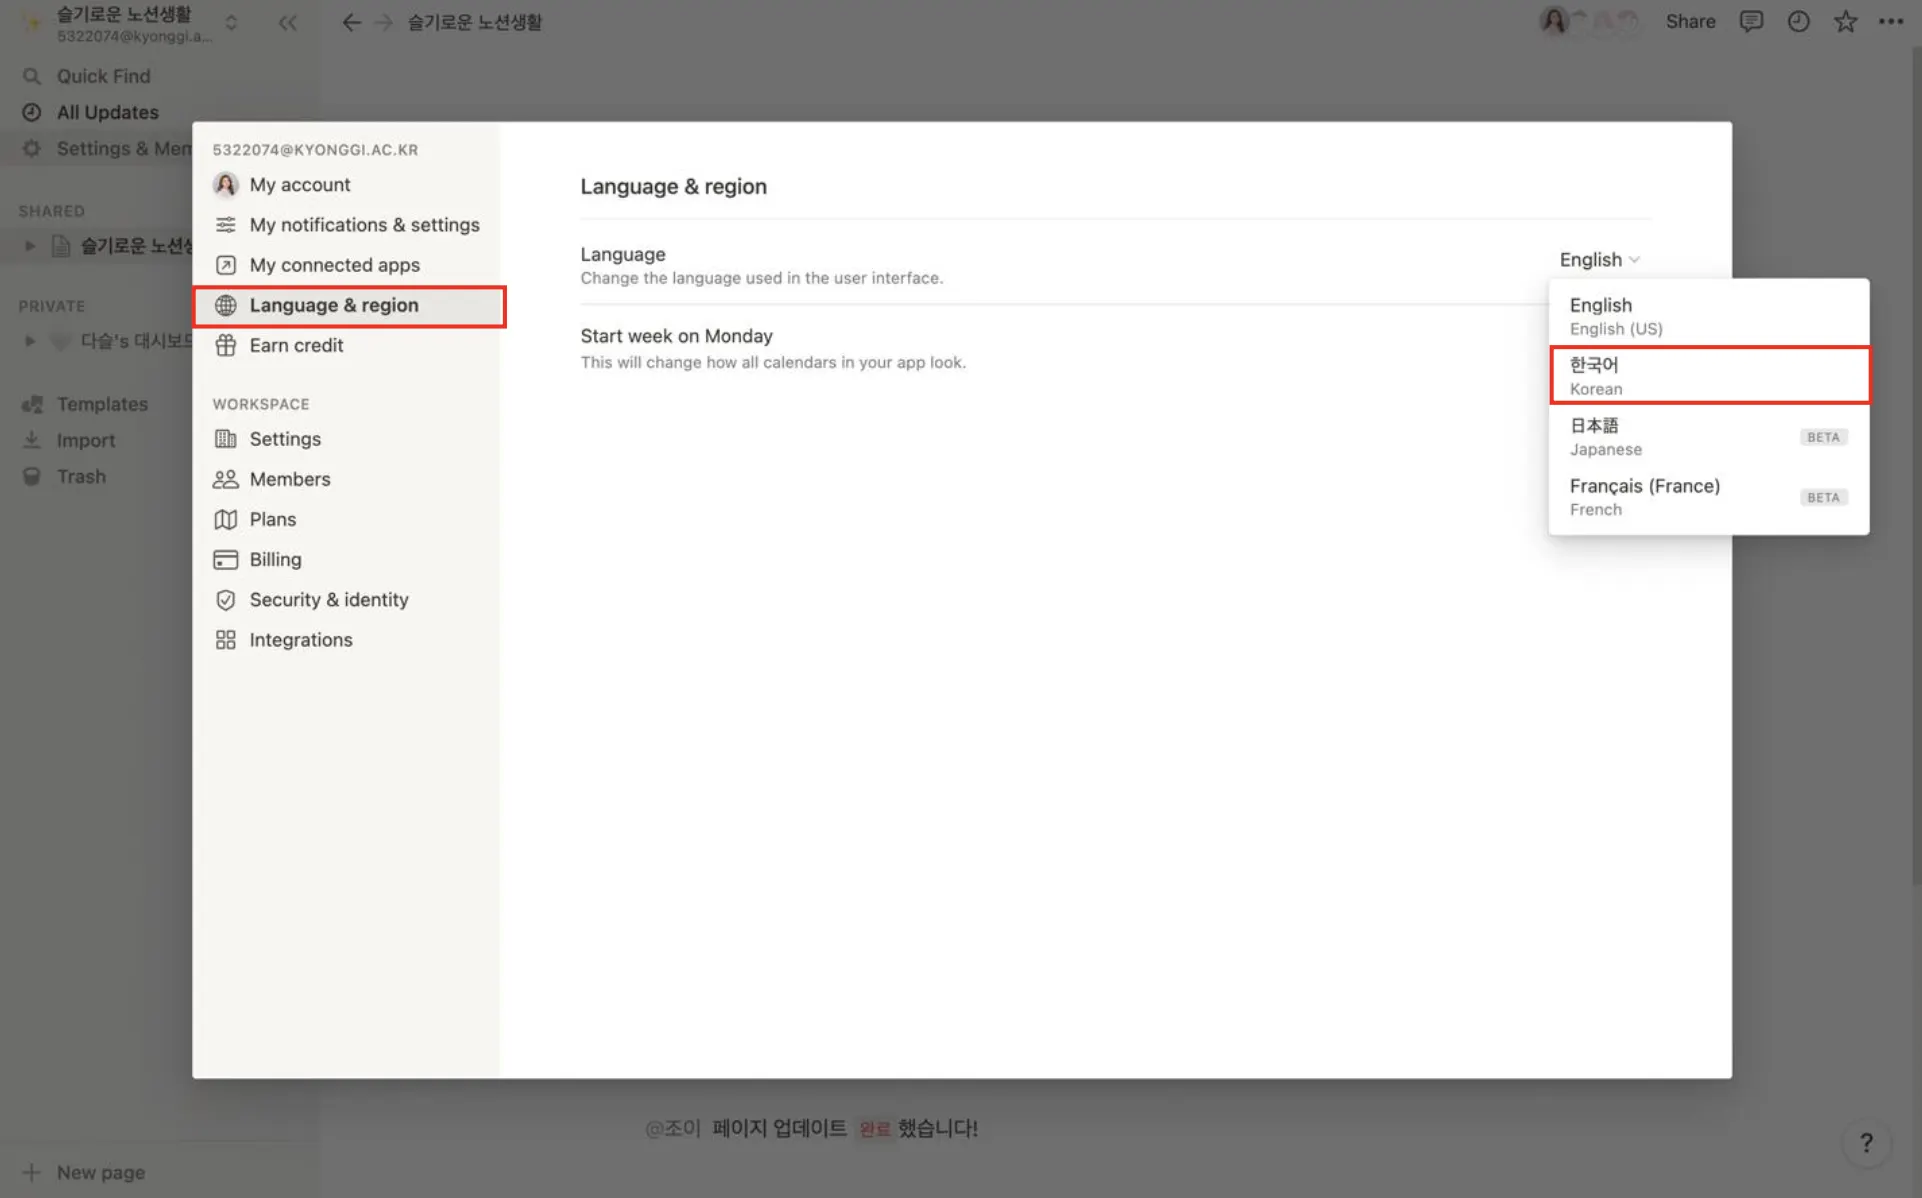Click the Share button
1922x1198 pixels.
pos(1690,22)
